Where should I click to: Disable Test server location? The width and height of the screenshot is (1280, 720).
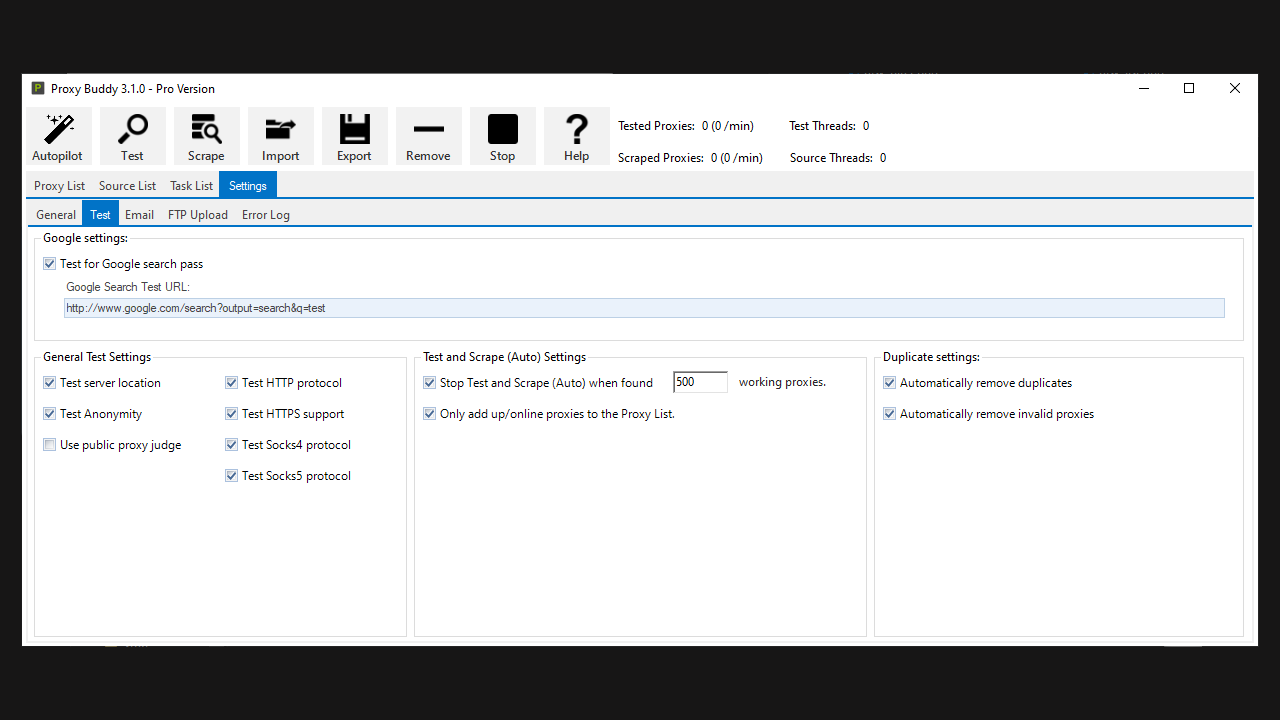point(49,382)
